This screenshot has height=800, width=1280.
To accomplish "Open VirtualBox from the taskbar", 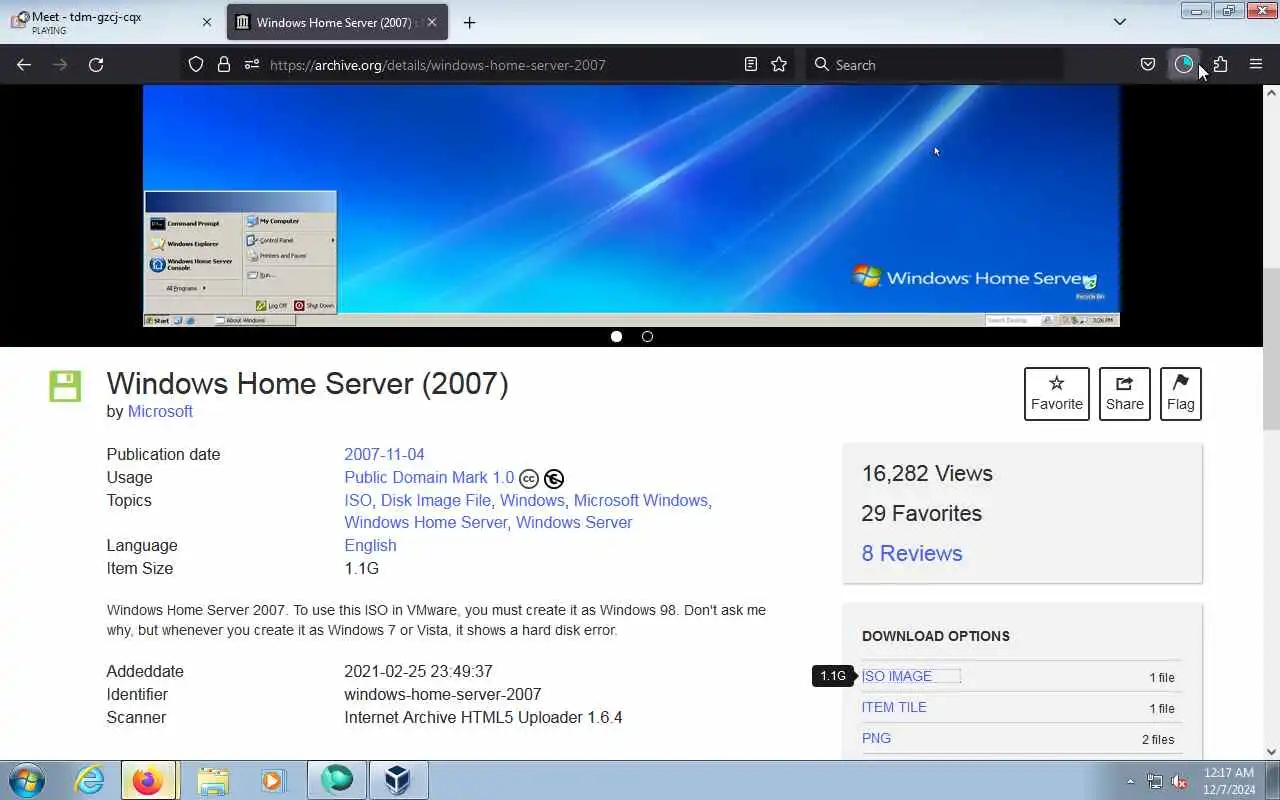I will (x=398, y=780).
